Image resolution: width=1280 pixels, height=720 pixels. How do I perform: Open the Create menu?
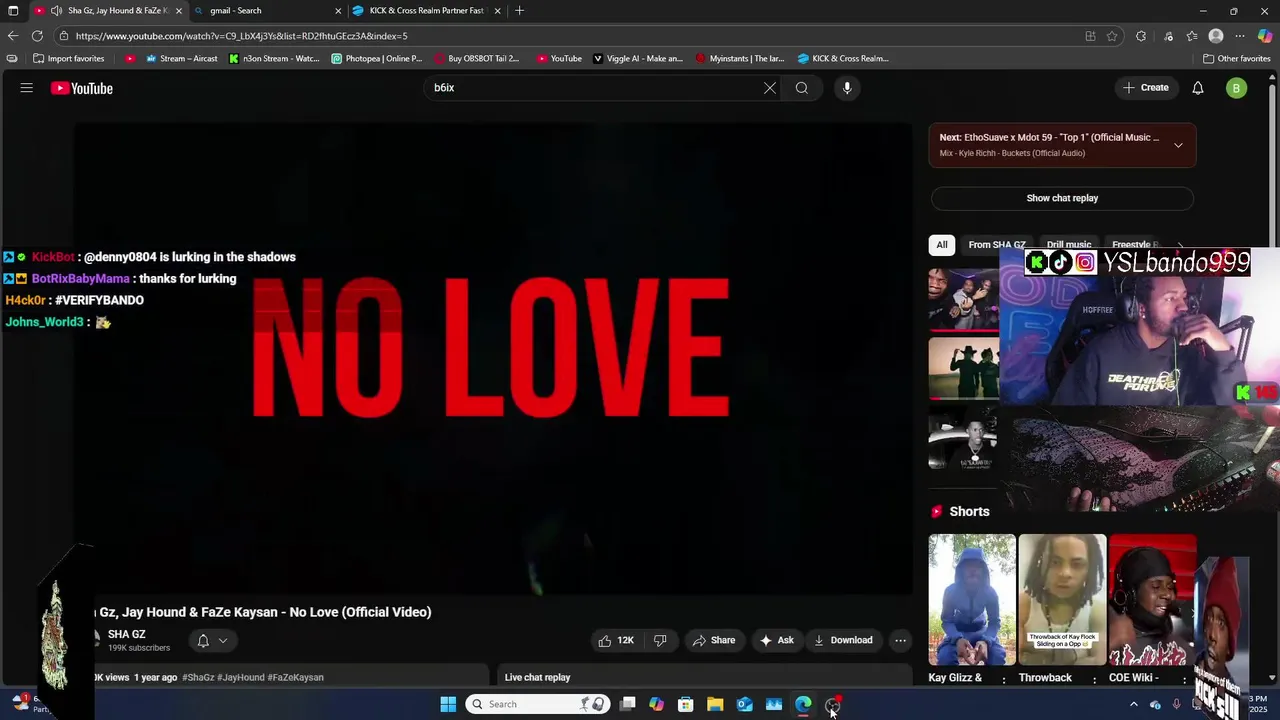(1145, 88)
